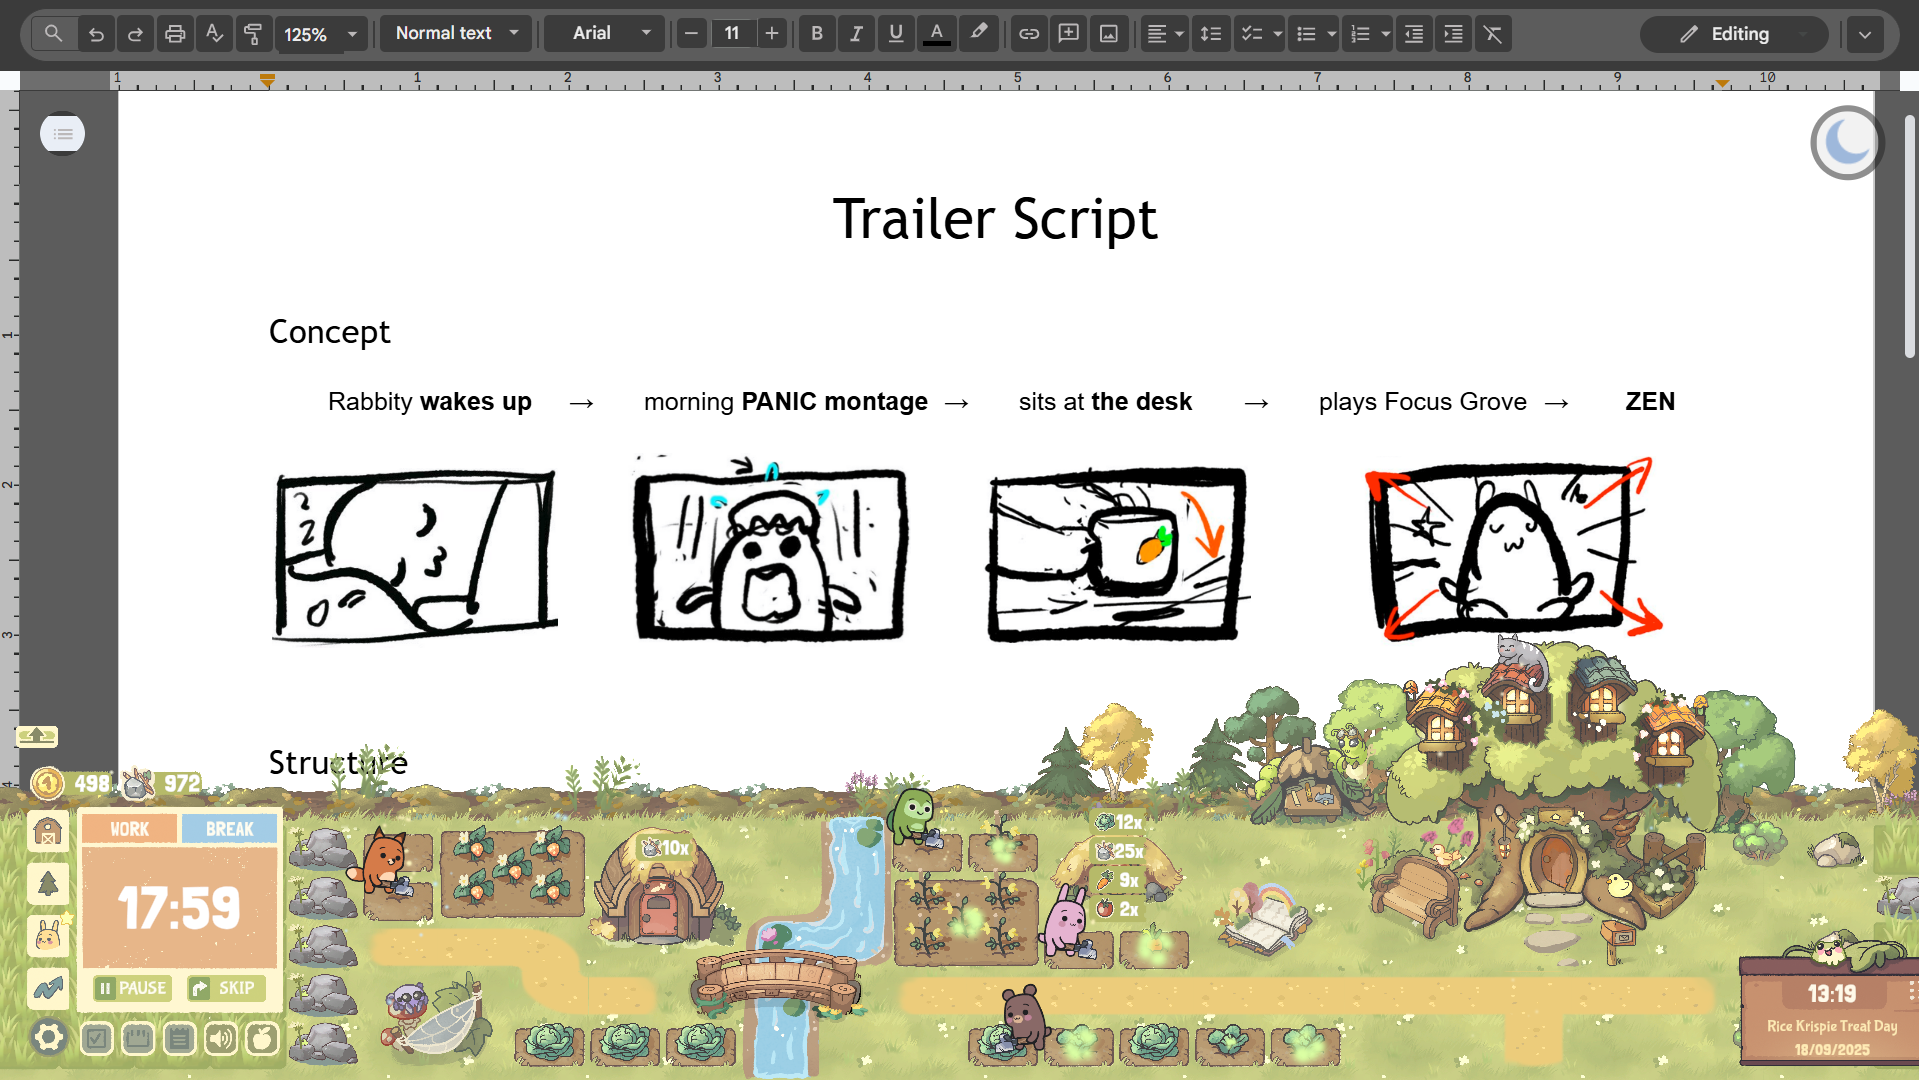The image size is (1919, 1080).
Task: Select the panic montage storyboard sketch
Action: [770, 548]
